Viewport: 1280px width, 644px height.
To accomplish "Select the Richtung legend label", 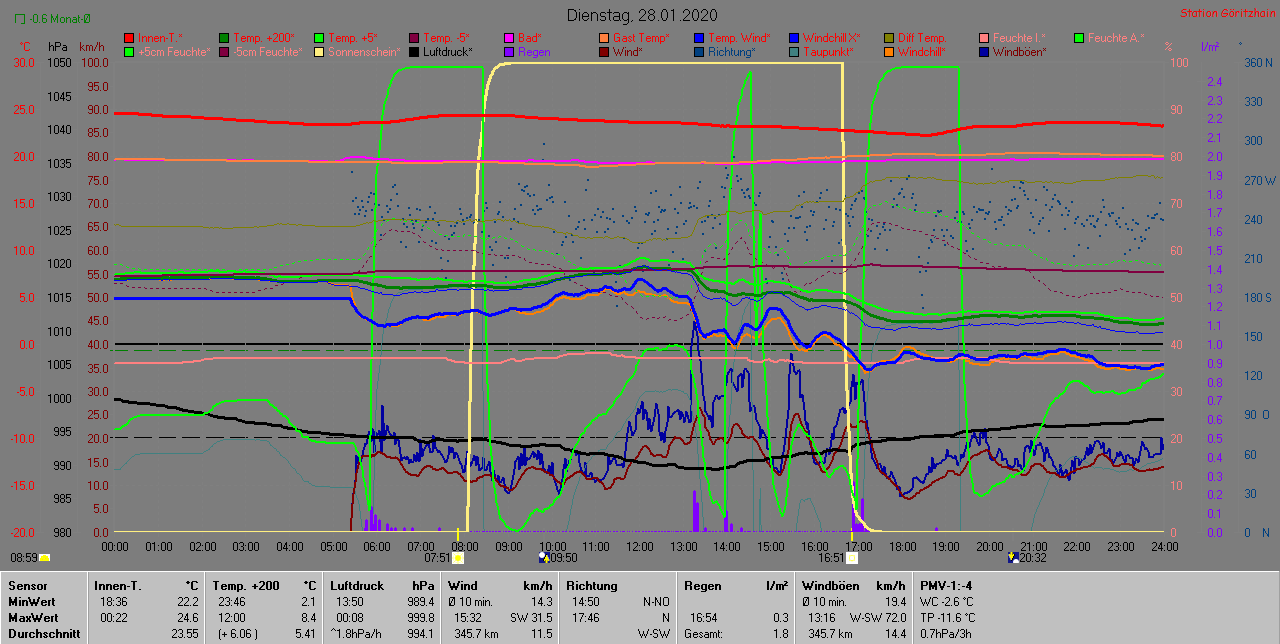I will 732,52.
